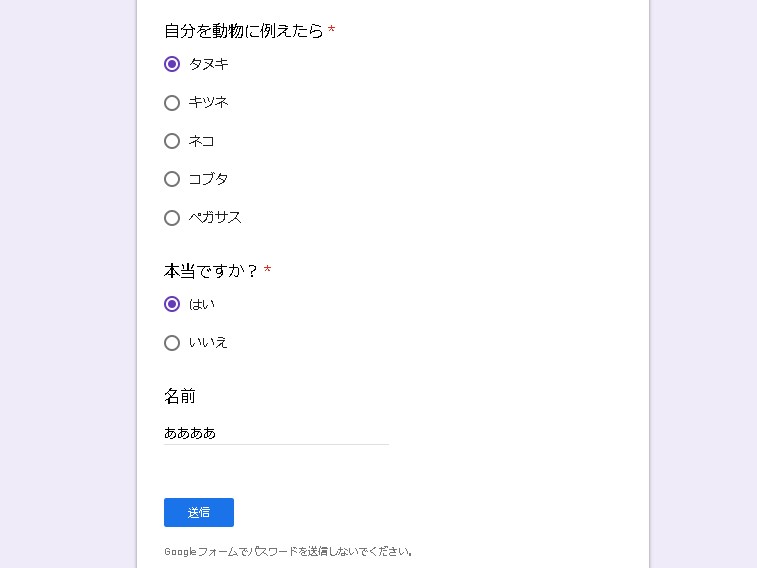Click the タヌキ option label text
This screenshot has height=568, width=757.
pos(208,64)
